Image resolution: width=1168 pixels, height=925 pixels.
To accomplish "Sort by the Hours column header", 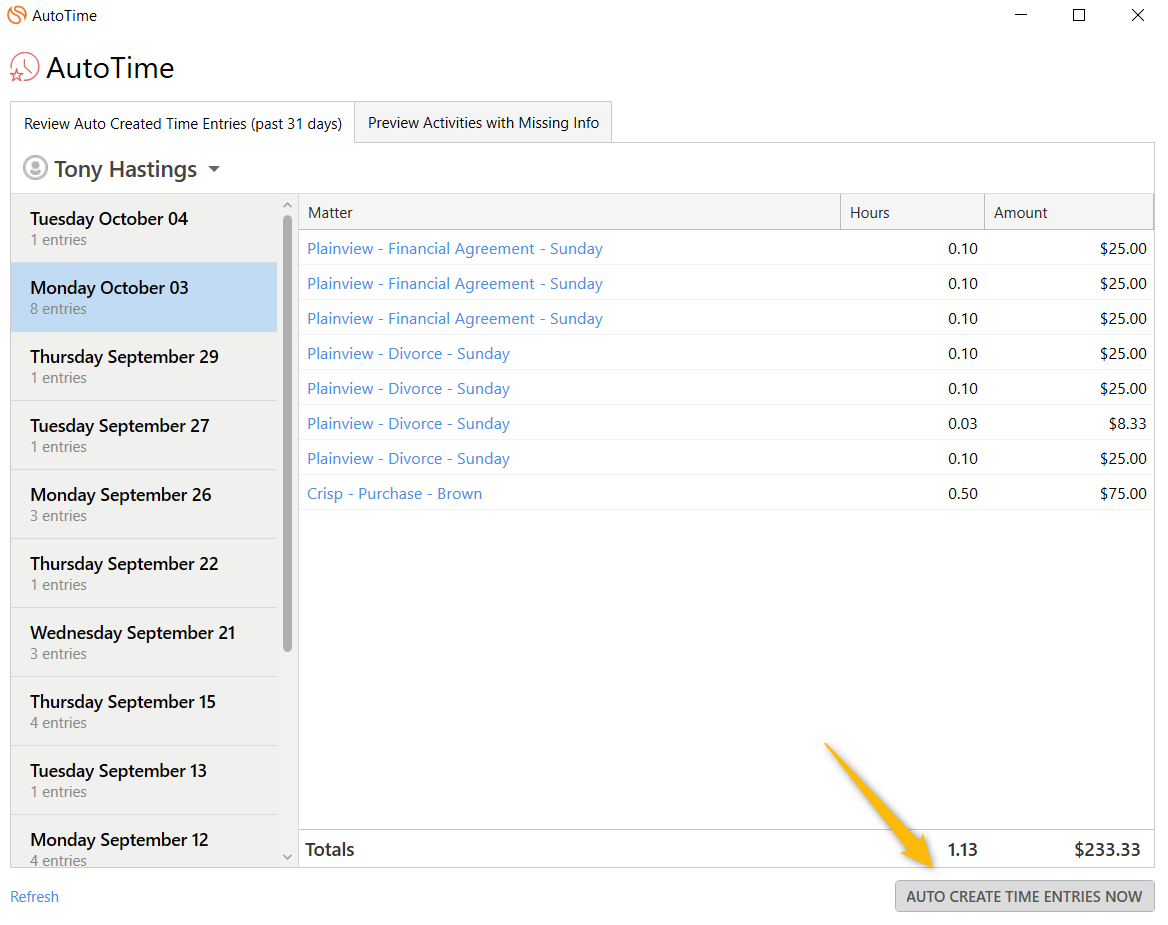I will point(912,212).
